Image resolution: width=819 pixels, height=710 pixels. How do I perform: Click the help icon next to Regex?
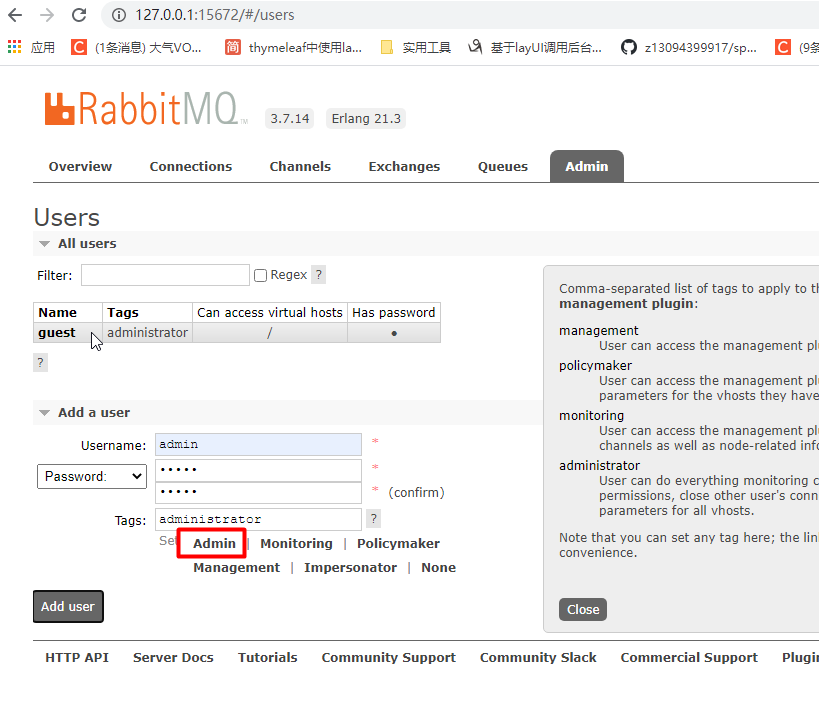coord(319,274)
